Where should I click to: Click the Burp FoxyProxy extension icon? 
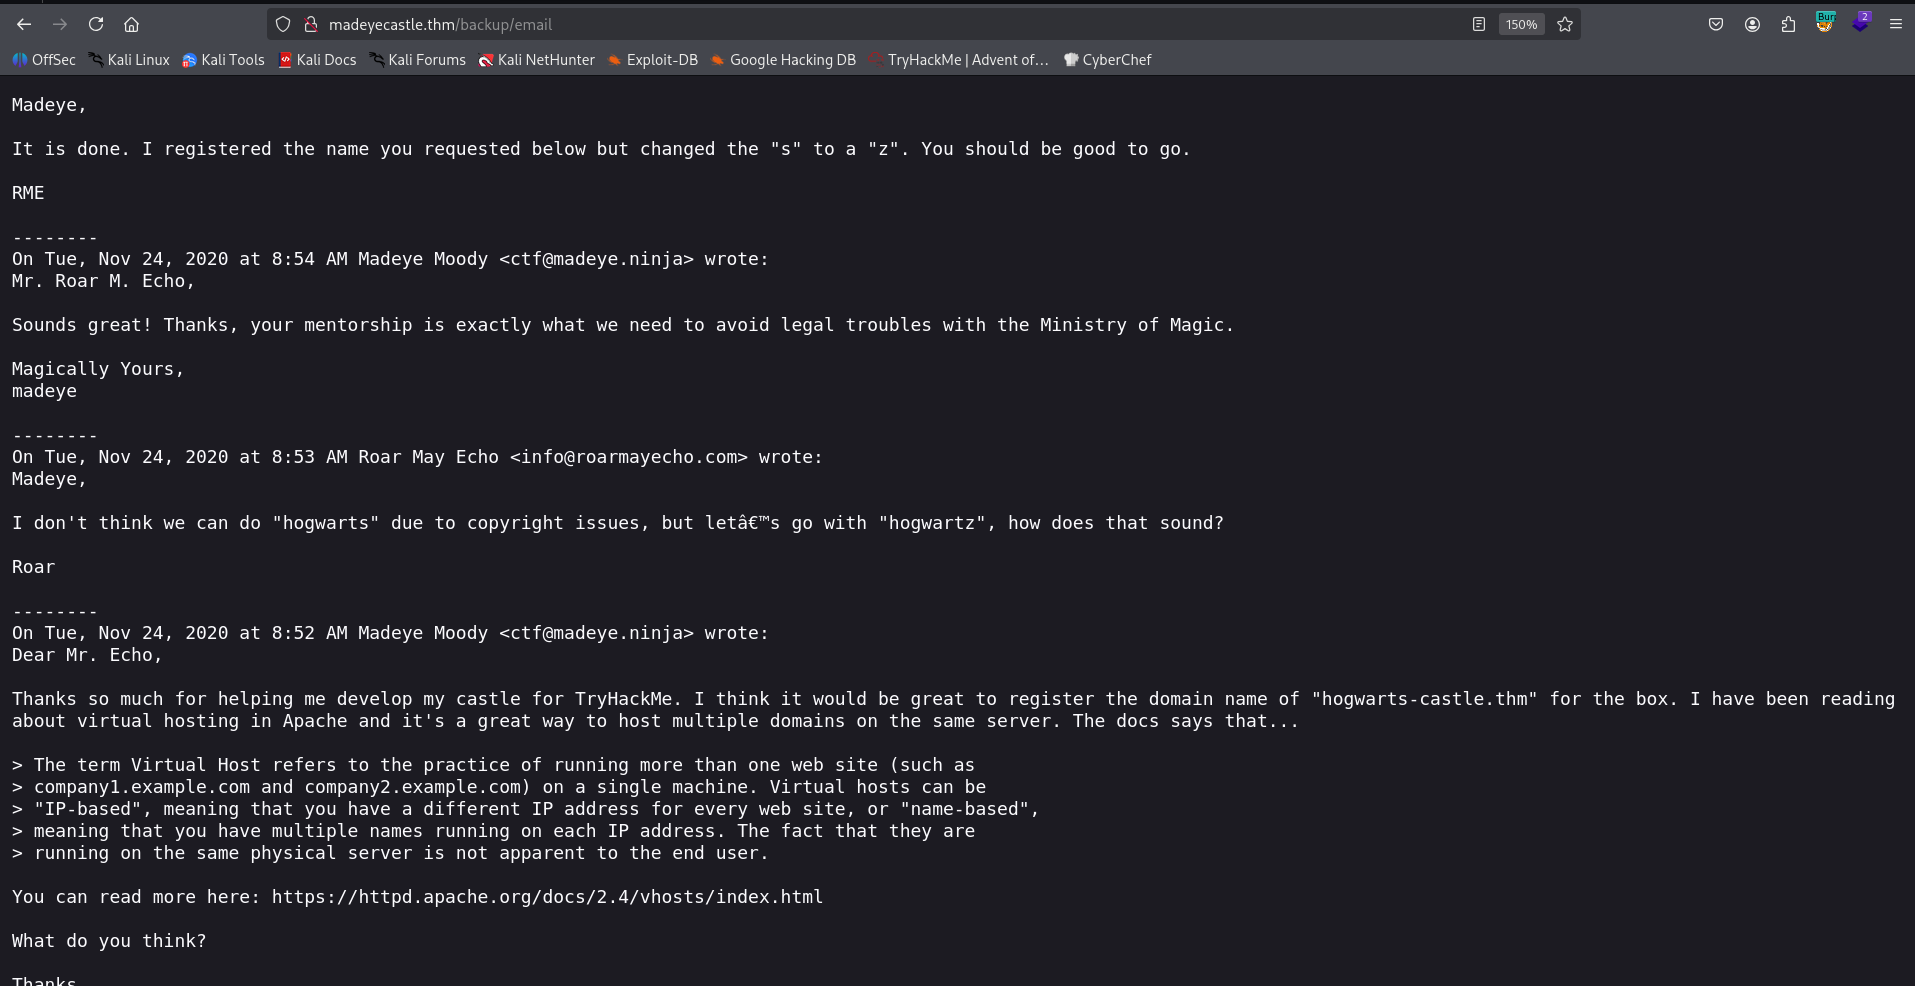click(x=1825, y=23)
